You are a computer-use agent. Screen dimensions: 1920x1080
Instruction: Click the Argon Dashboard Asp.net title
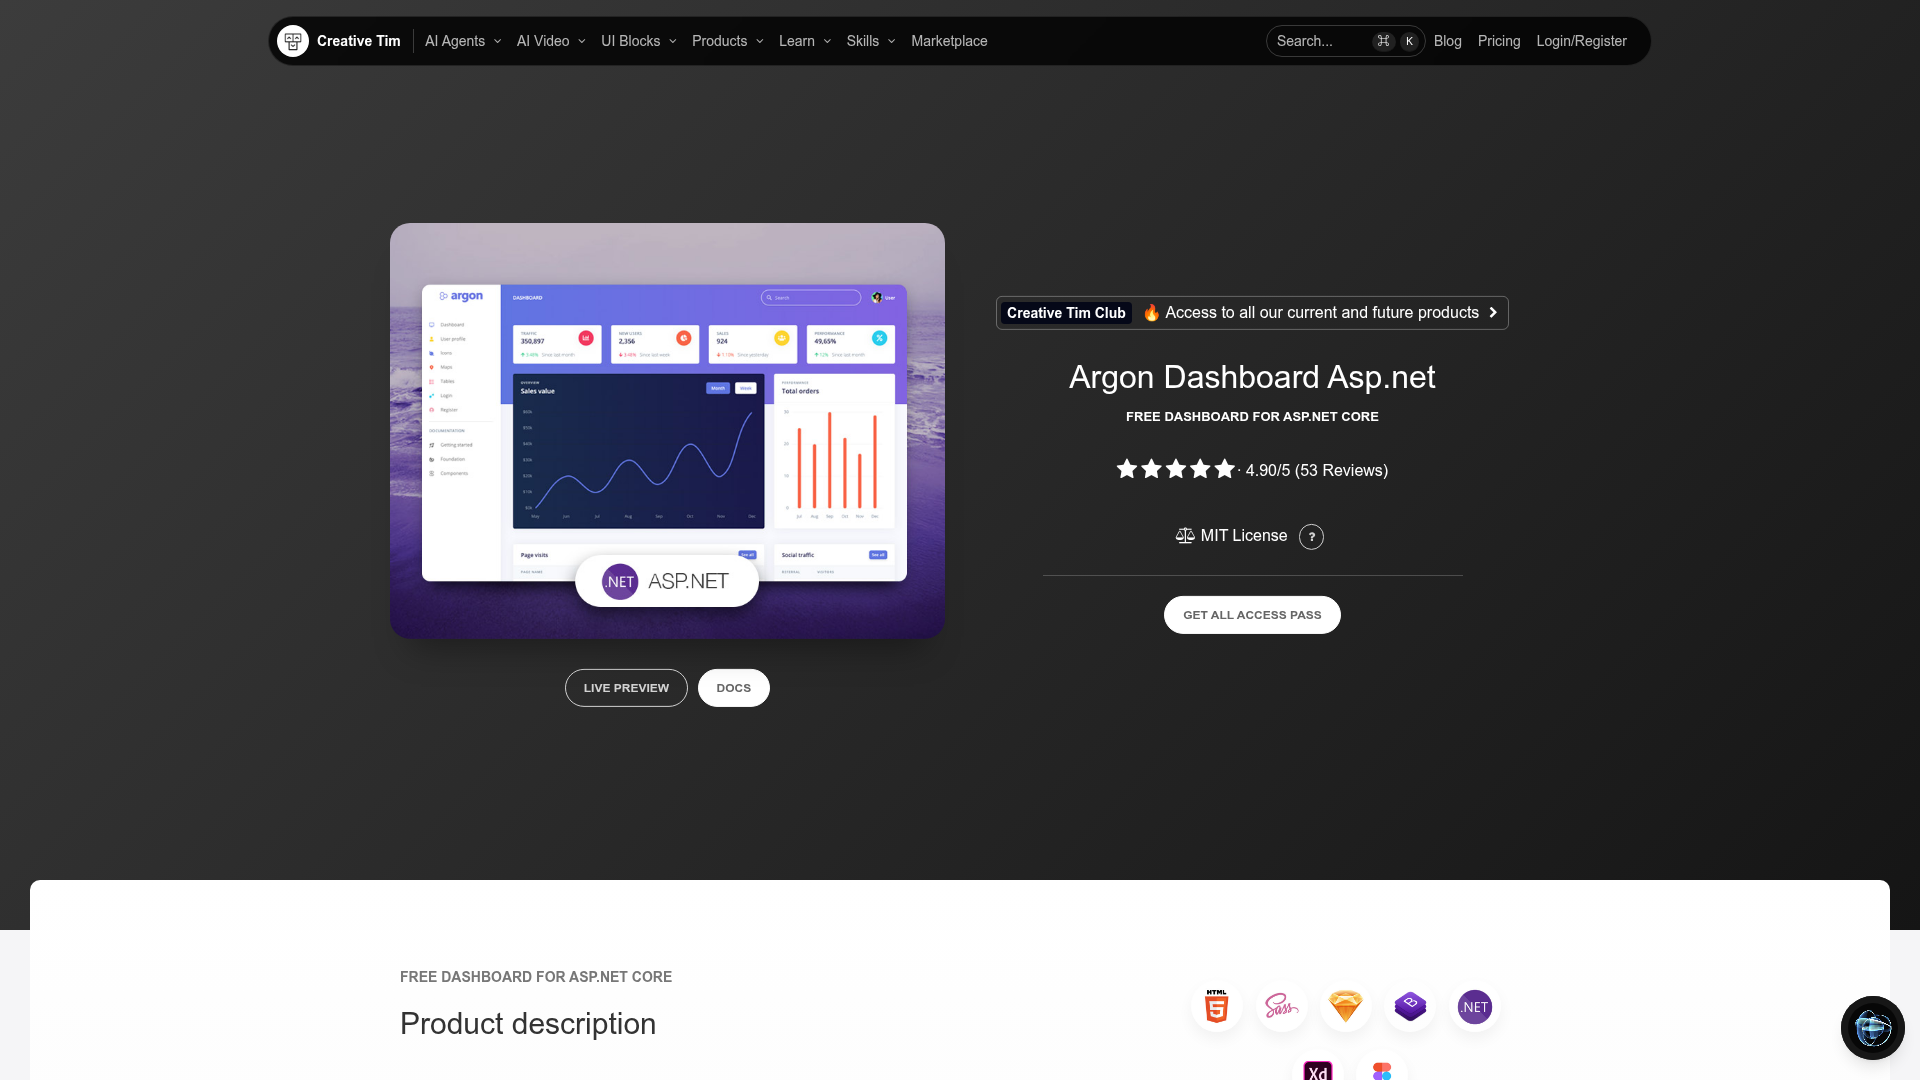coord(1252,377)
